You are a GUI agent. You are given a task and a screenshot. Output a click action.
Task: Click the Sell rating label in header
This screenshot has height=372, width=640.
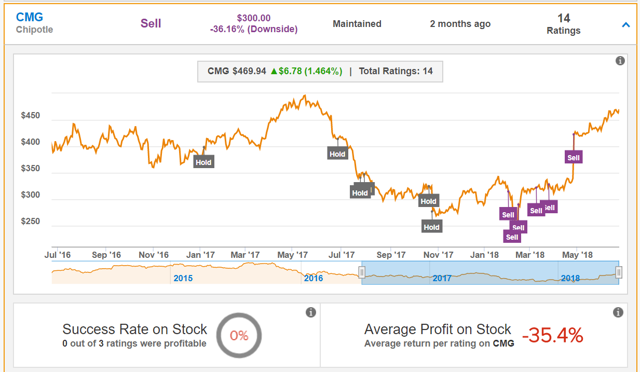[x=151, y=24]
